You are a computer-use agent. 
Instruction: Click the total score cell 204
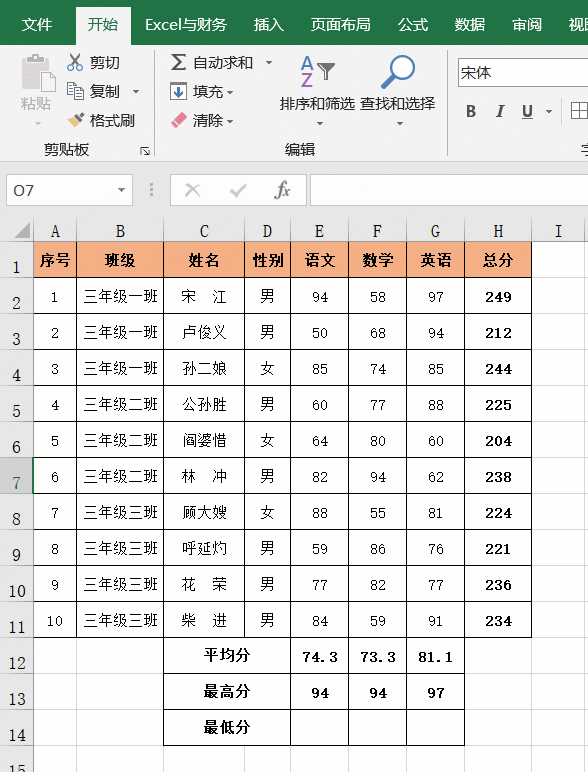498,440
